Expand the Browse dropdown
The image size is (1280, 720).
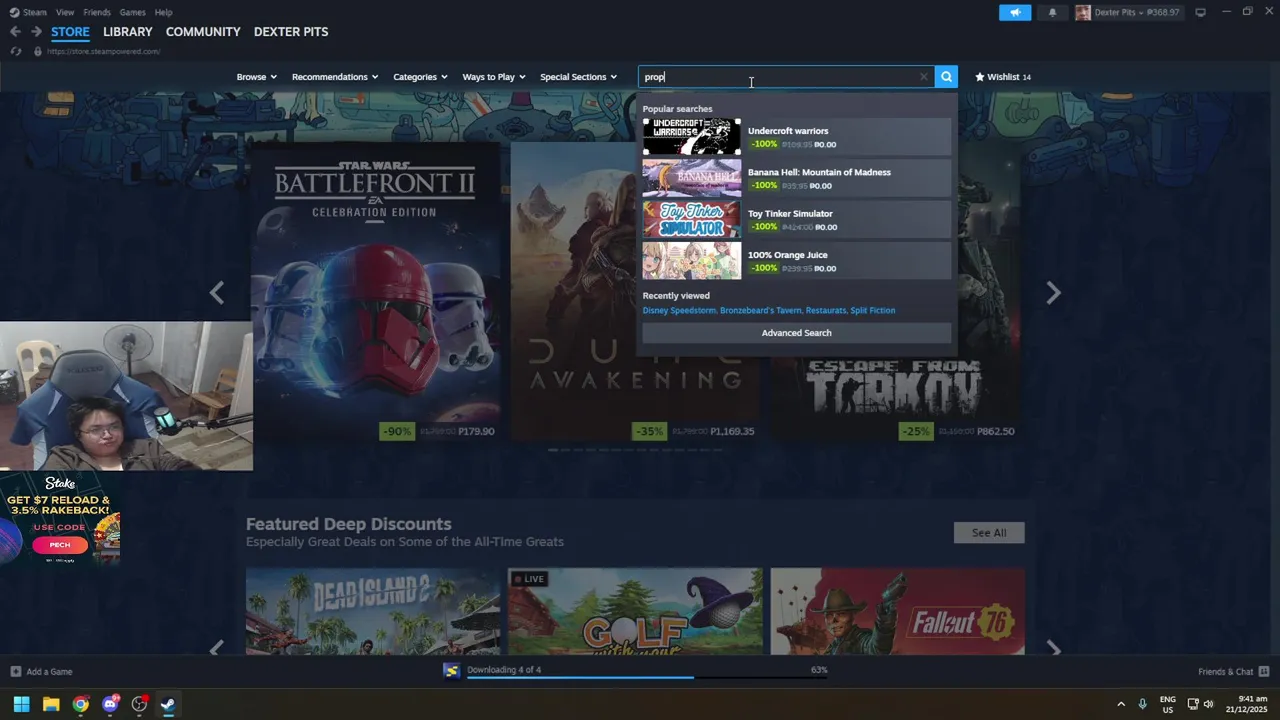coord(257,77)
